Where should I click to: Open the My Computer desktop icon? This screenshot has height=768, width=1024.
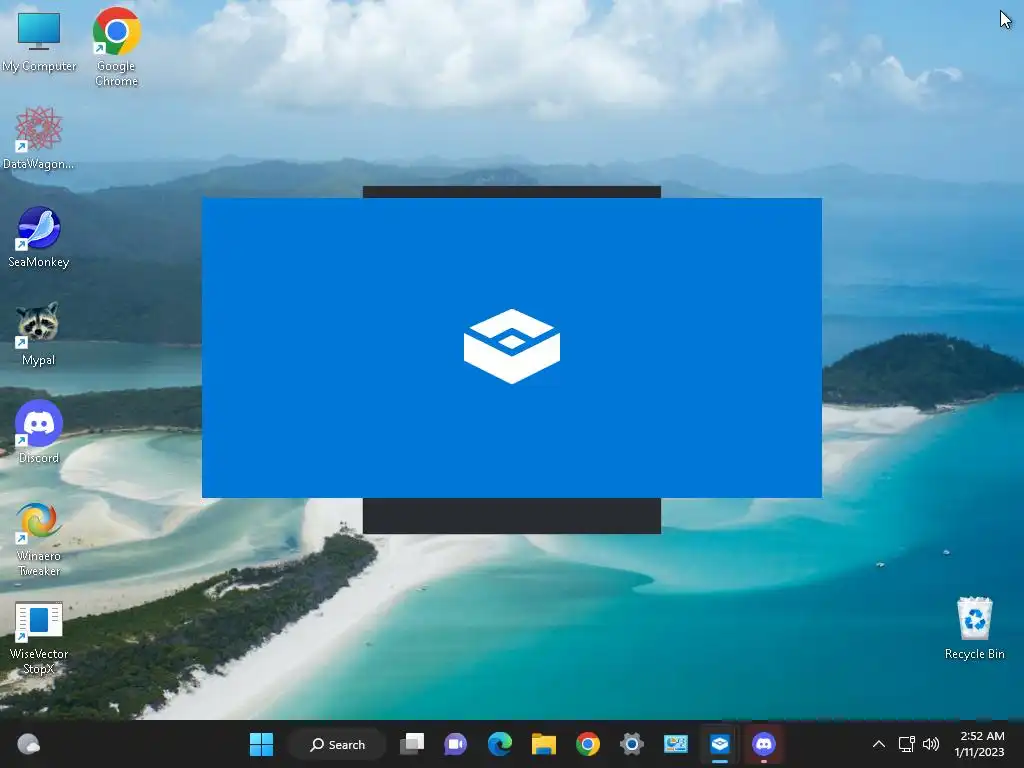[x=39, y=40]
